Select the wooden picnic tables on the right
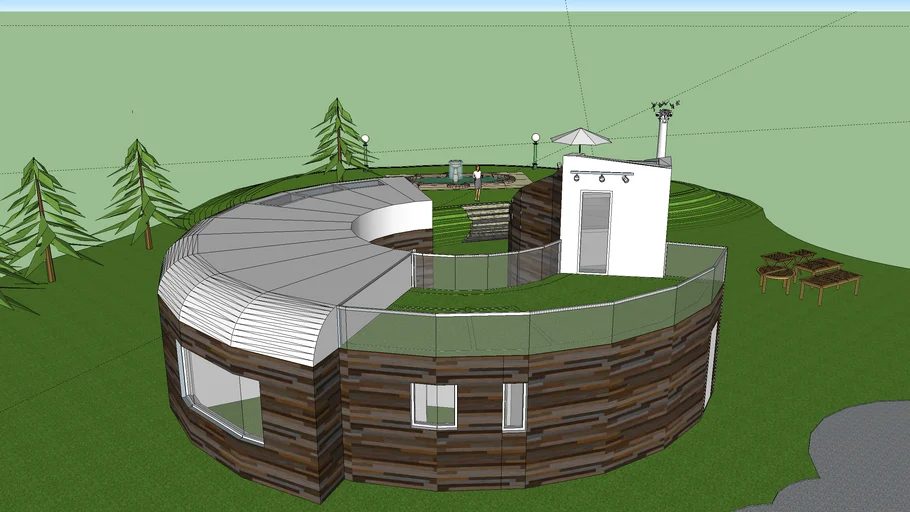 click(x=808, y=273)
